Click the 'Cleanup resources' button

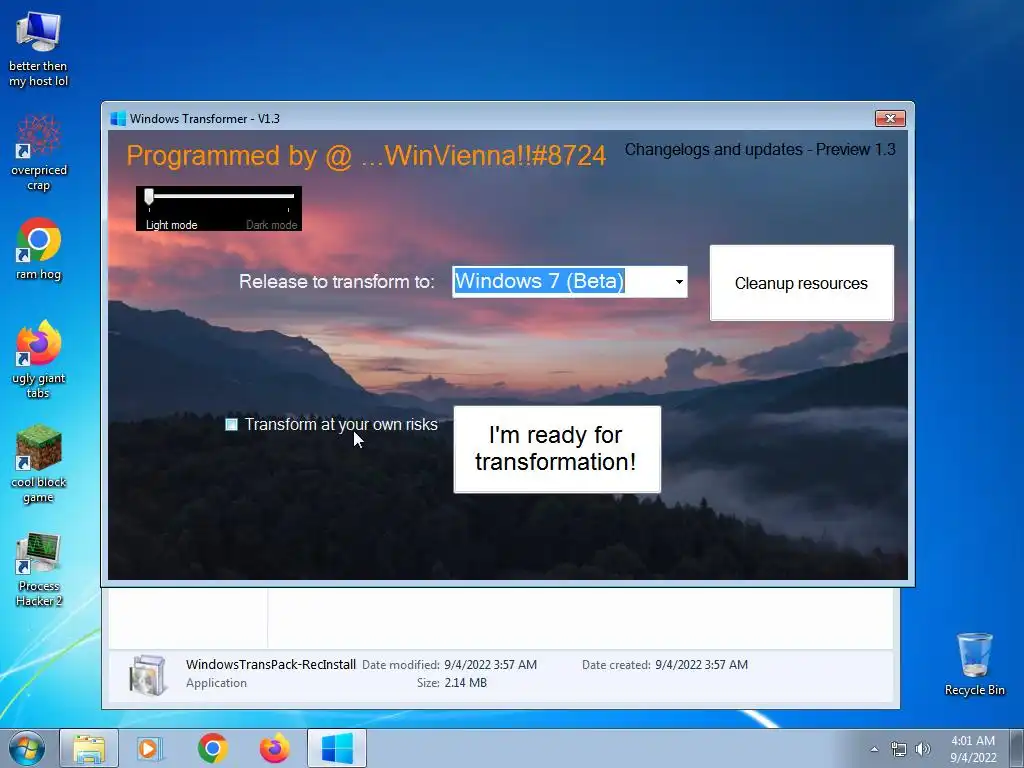click(801, 283)
